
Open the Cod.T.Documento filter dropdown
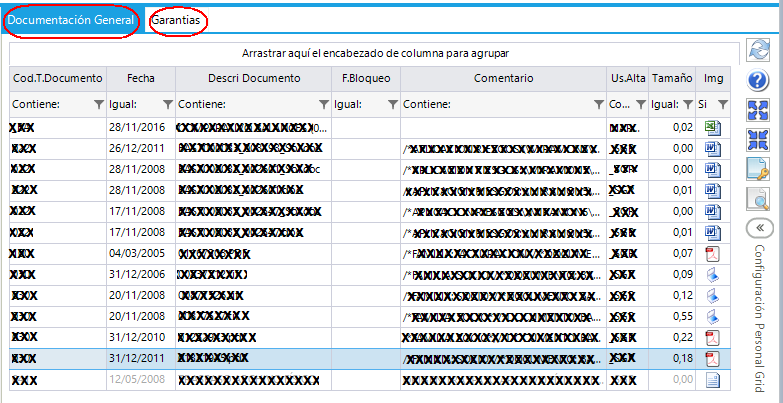coord(99,104)
